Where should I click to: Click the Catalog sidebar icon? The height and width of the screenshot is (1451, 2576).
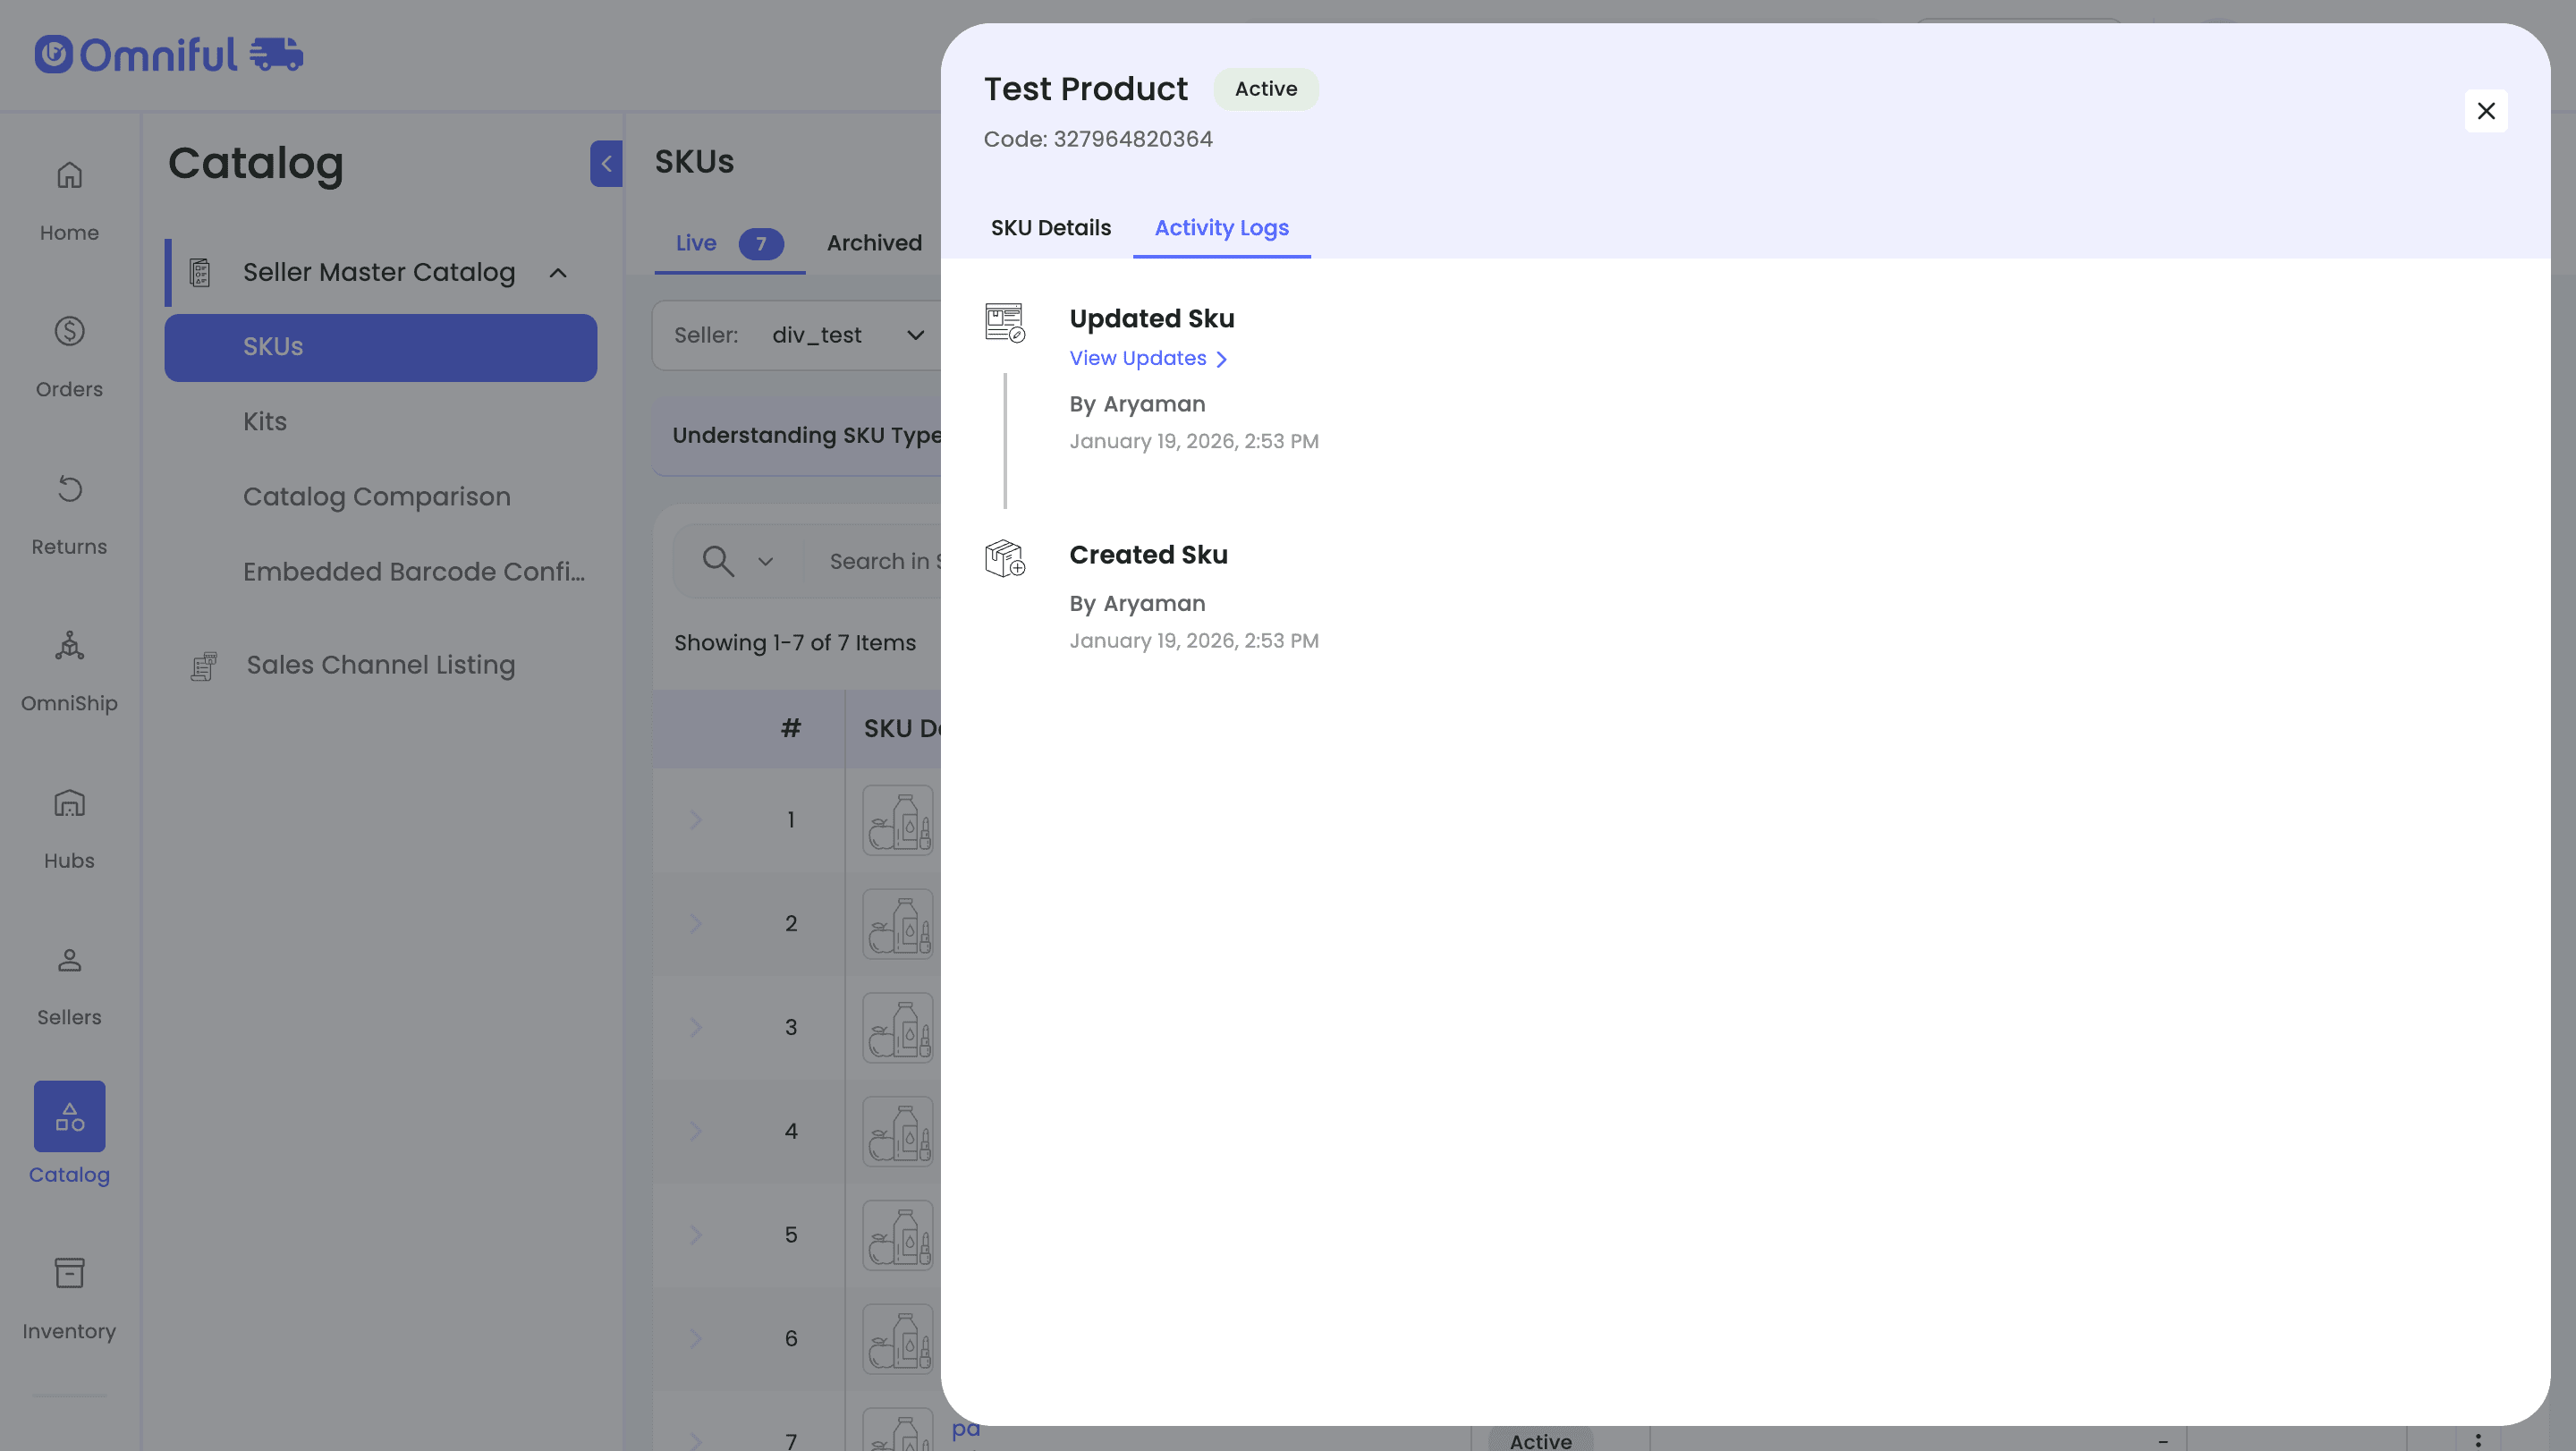click(69, 1117)
